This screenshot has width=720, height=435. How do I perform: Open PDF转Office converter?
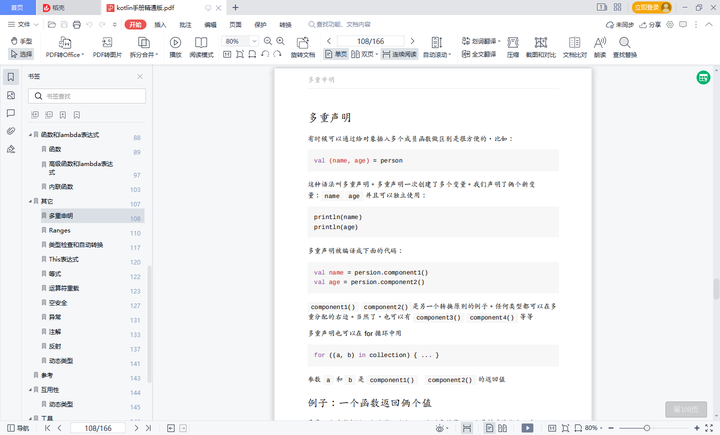click(x=65, y=47)
